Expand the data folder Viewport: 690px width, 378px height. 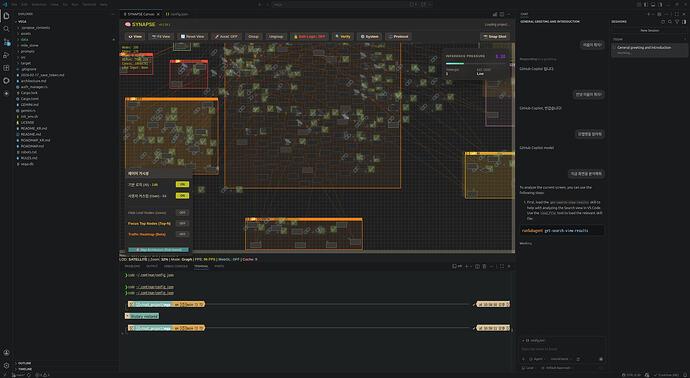(25, 40)
